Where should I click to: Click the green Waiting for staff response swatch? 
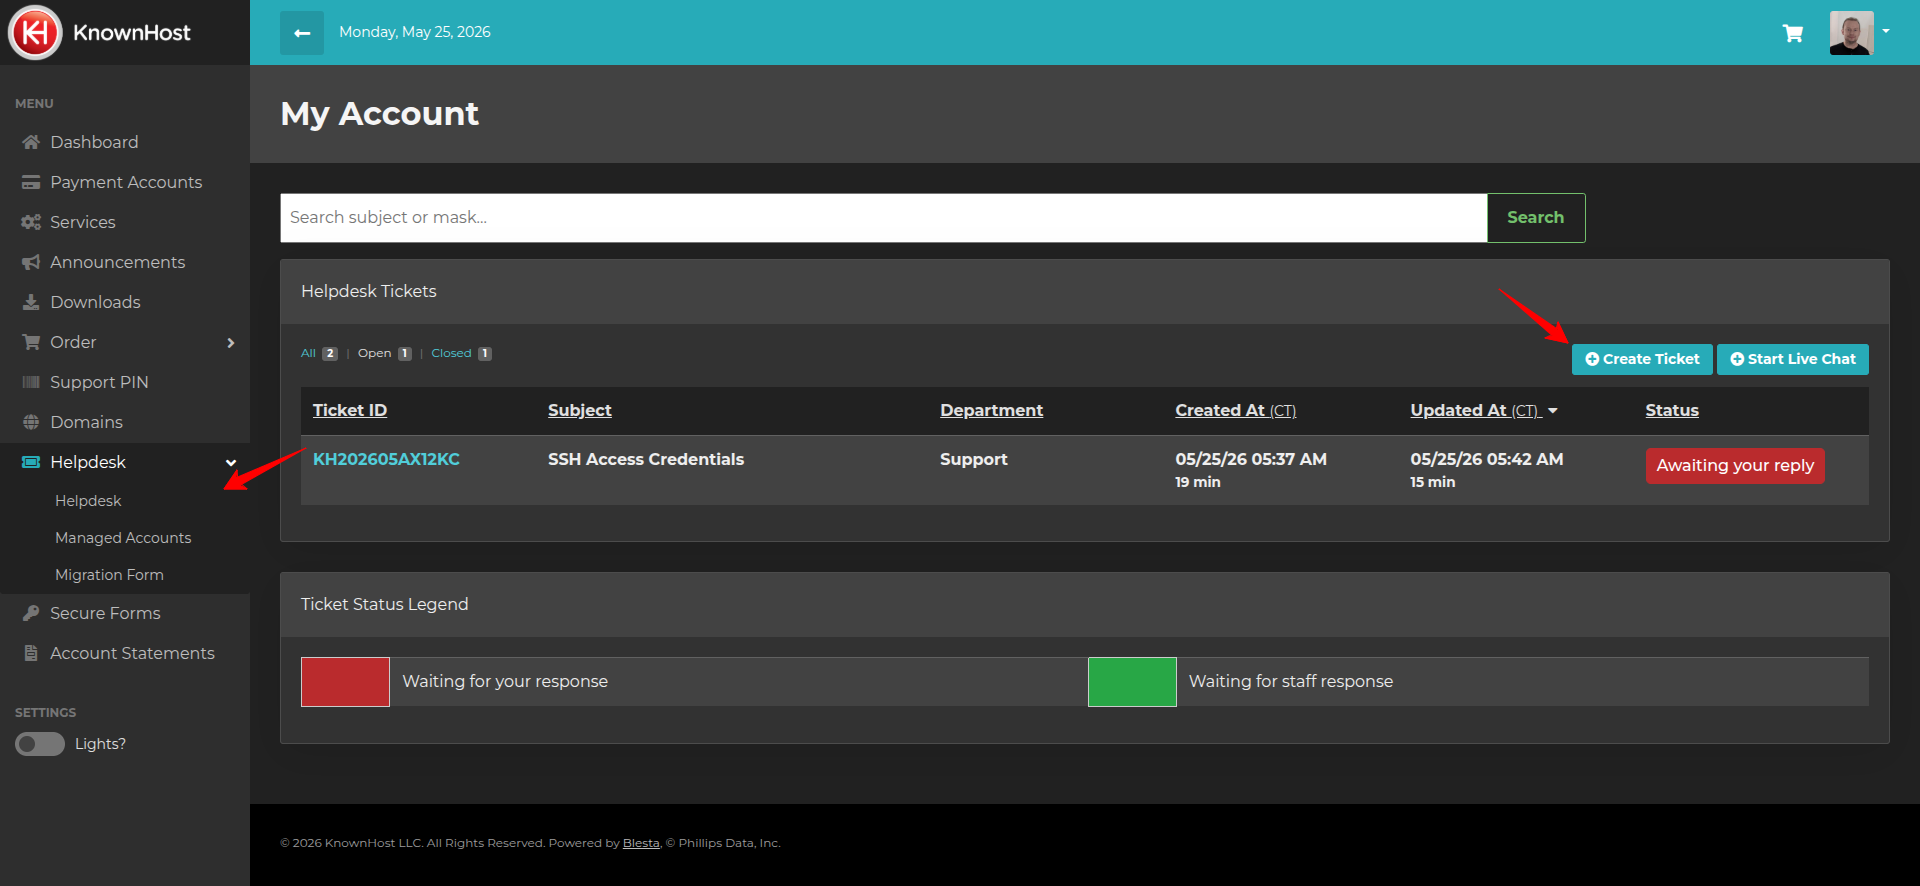point(1132,682)
